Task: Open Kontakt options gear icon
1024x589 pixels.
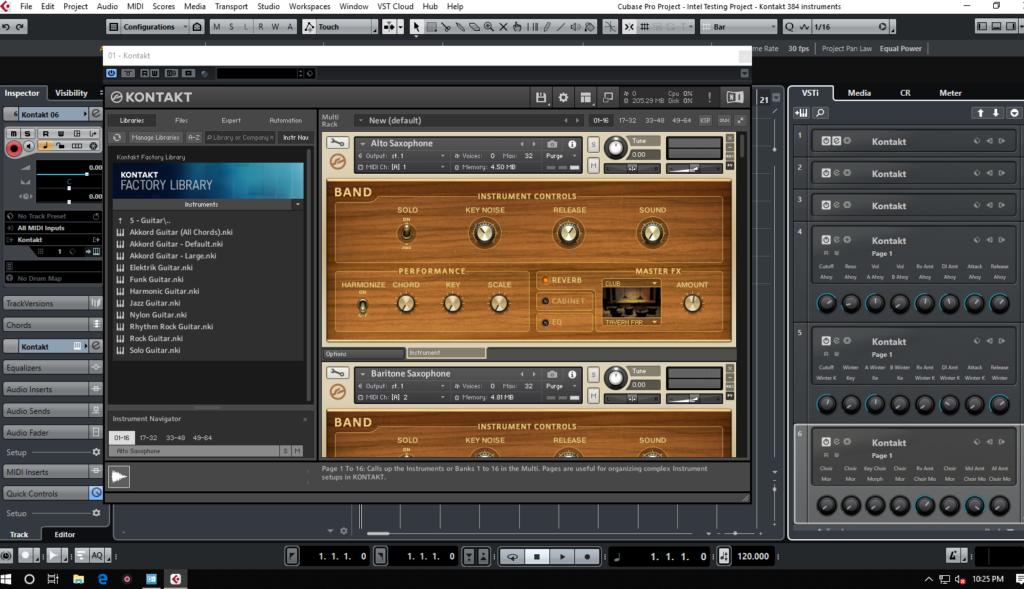Action: tap(563, 98)
